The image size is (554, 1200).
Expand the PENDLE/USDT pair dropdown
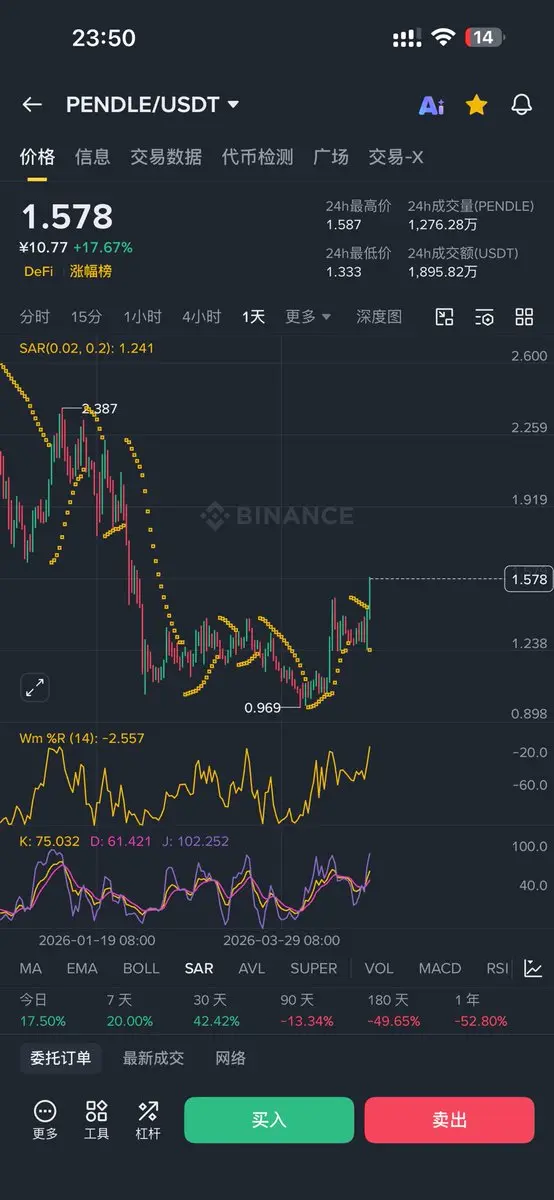tap(152, 105)
